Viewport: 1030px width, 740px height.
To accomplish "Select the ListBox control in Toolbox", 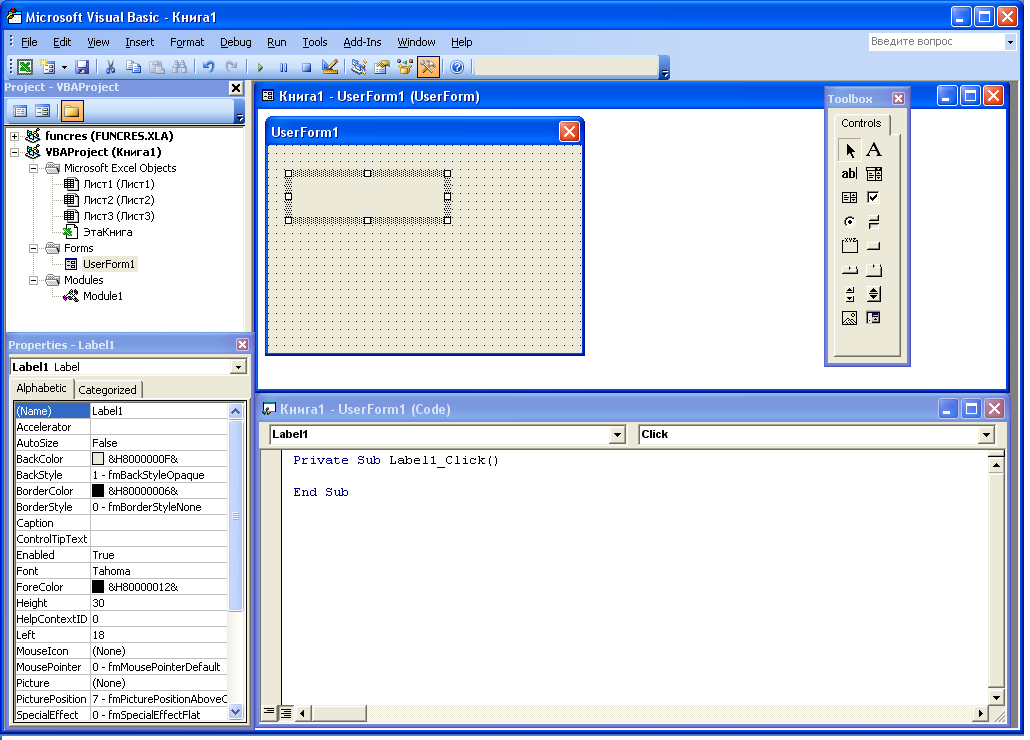I will pyautogui.click(x=849, y=198).
